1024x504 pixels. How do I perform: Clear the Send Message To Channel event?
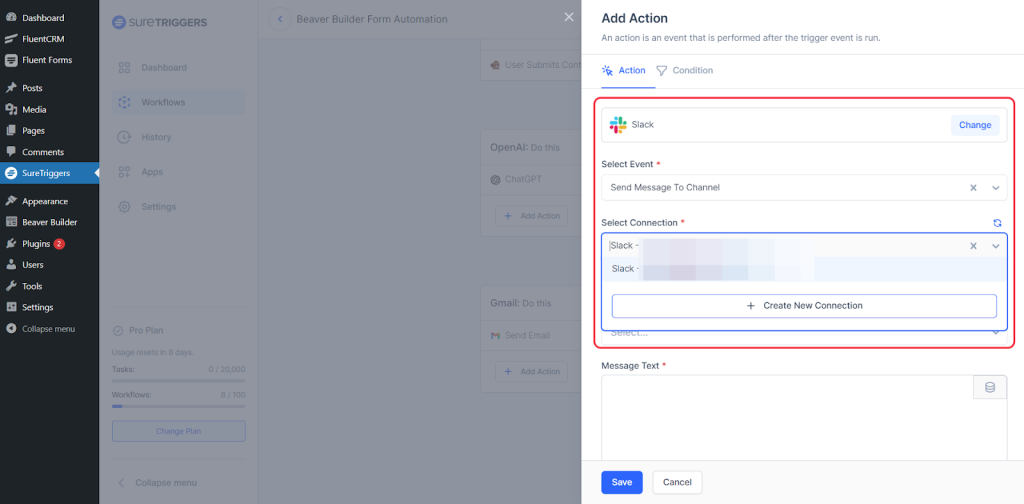tap(974, 187)
